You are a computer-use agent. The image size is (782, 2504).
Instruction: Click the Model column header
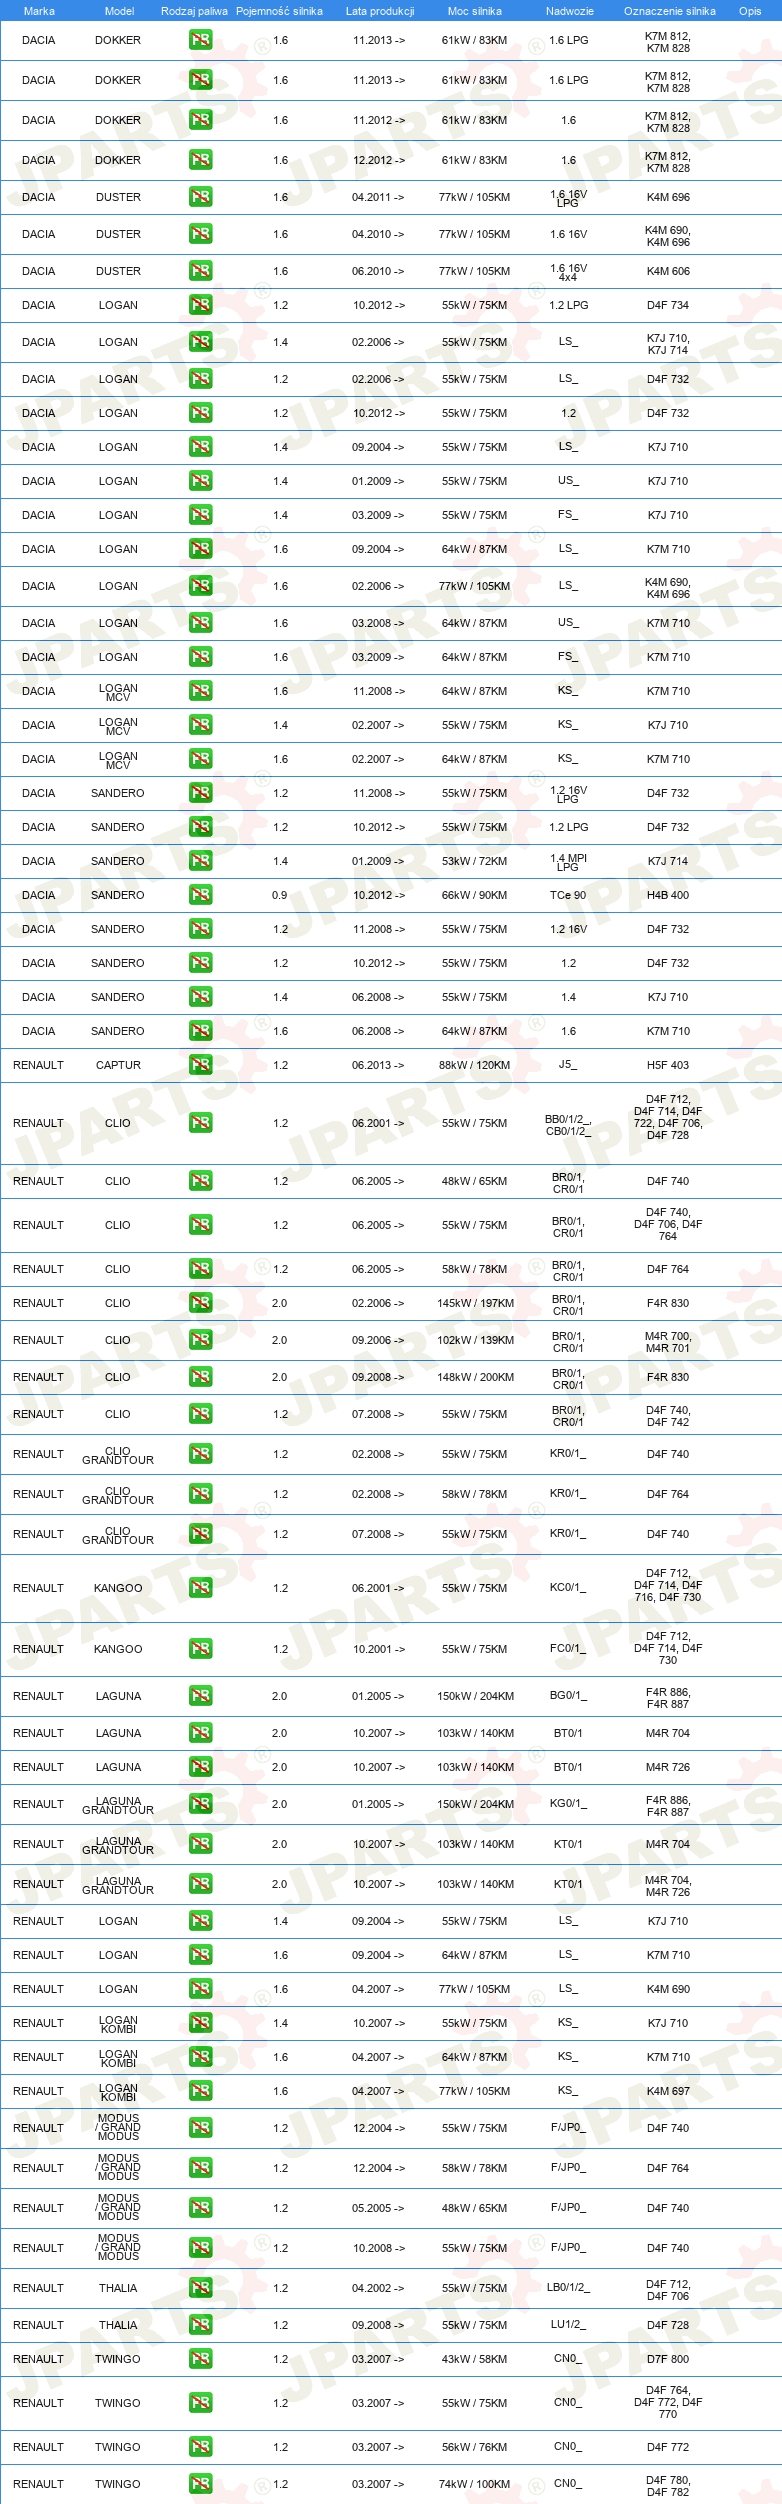click(x=119, y=11)
